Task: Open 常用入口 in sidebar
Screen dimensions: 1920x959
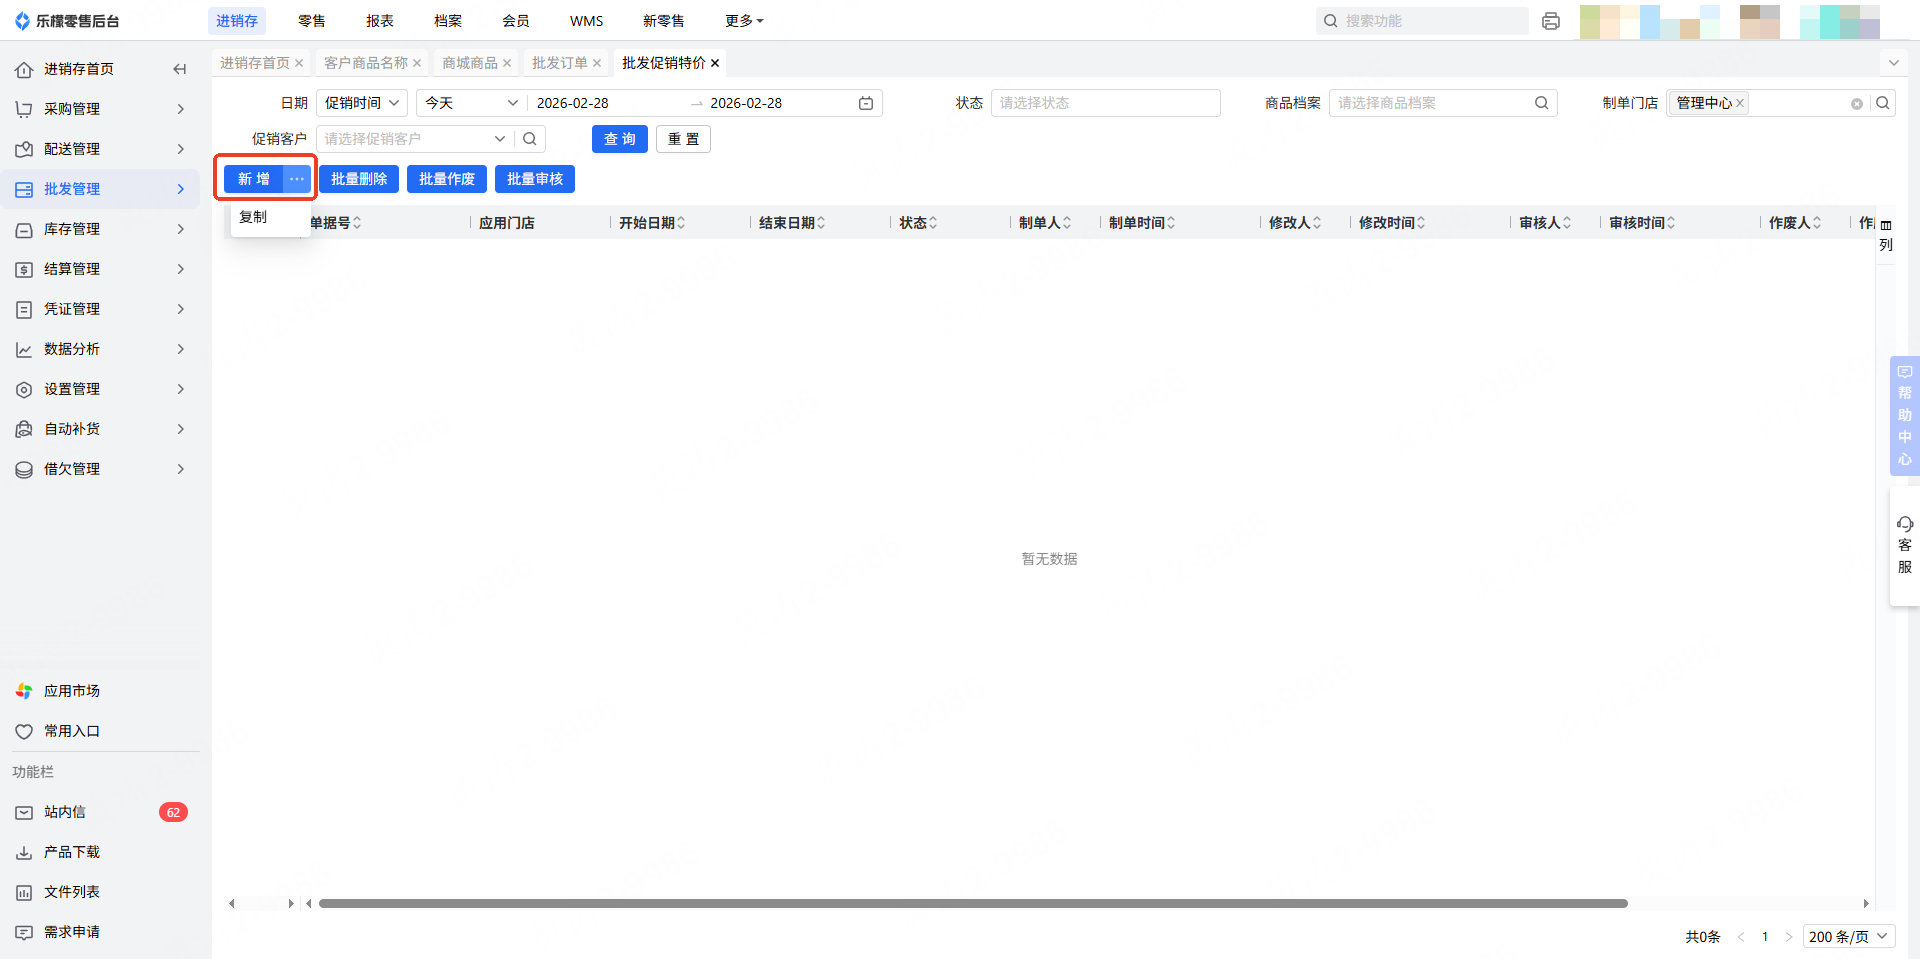Action: [x=100, y=731]
